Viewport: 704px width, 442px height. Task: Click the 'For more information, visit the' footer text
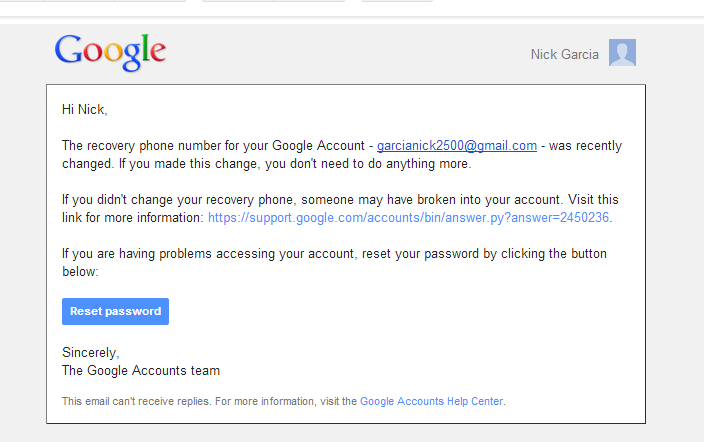[288, 401]
